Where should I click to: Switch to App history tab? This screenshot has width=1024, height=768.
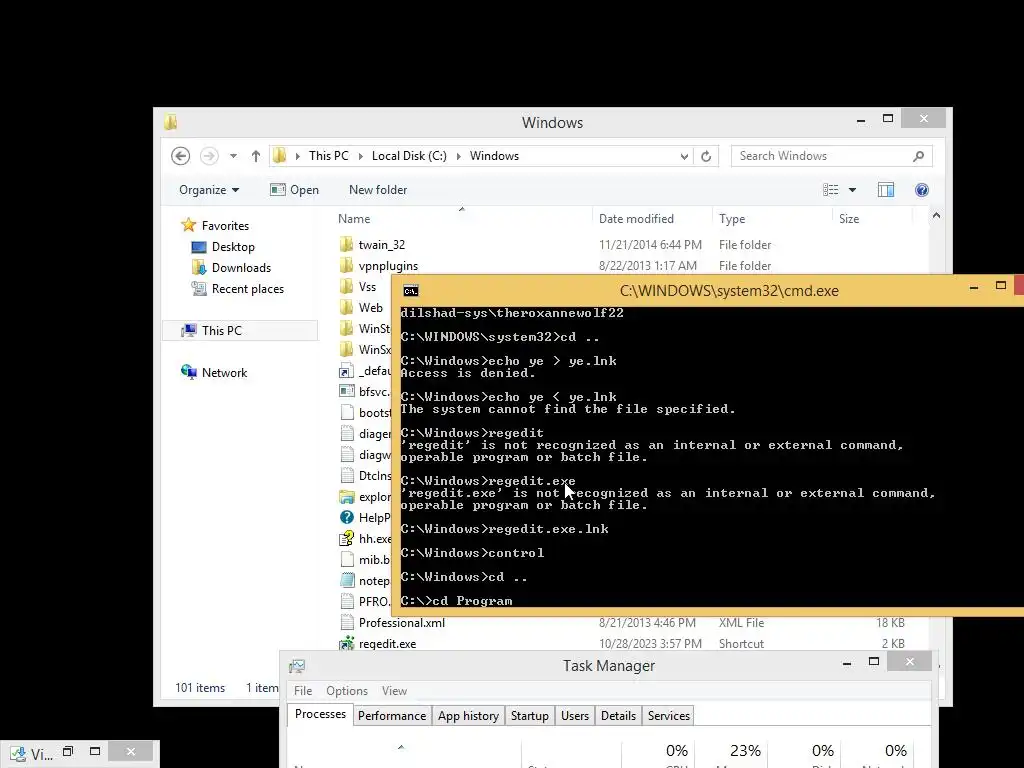click(468, 716)
